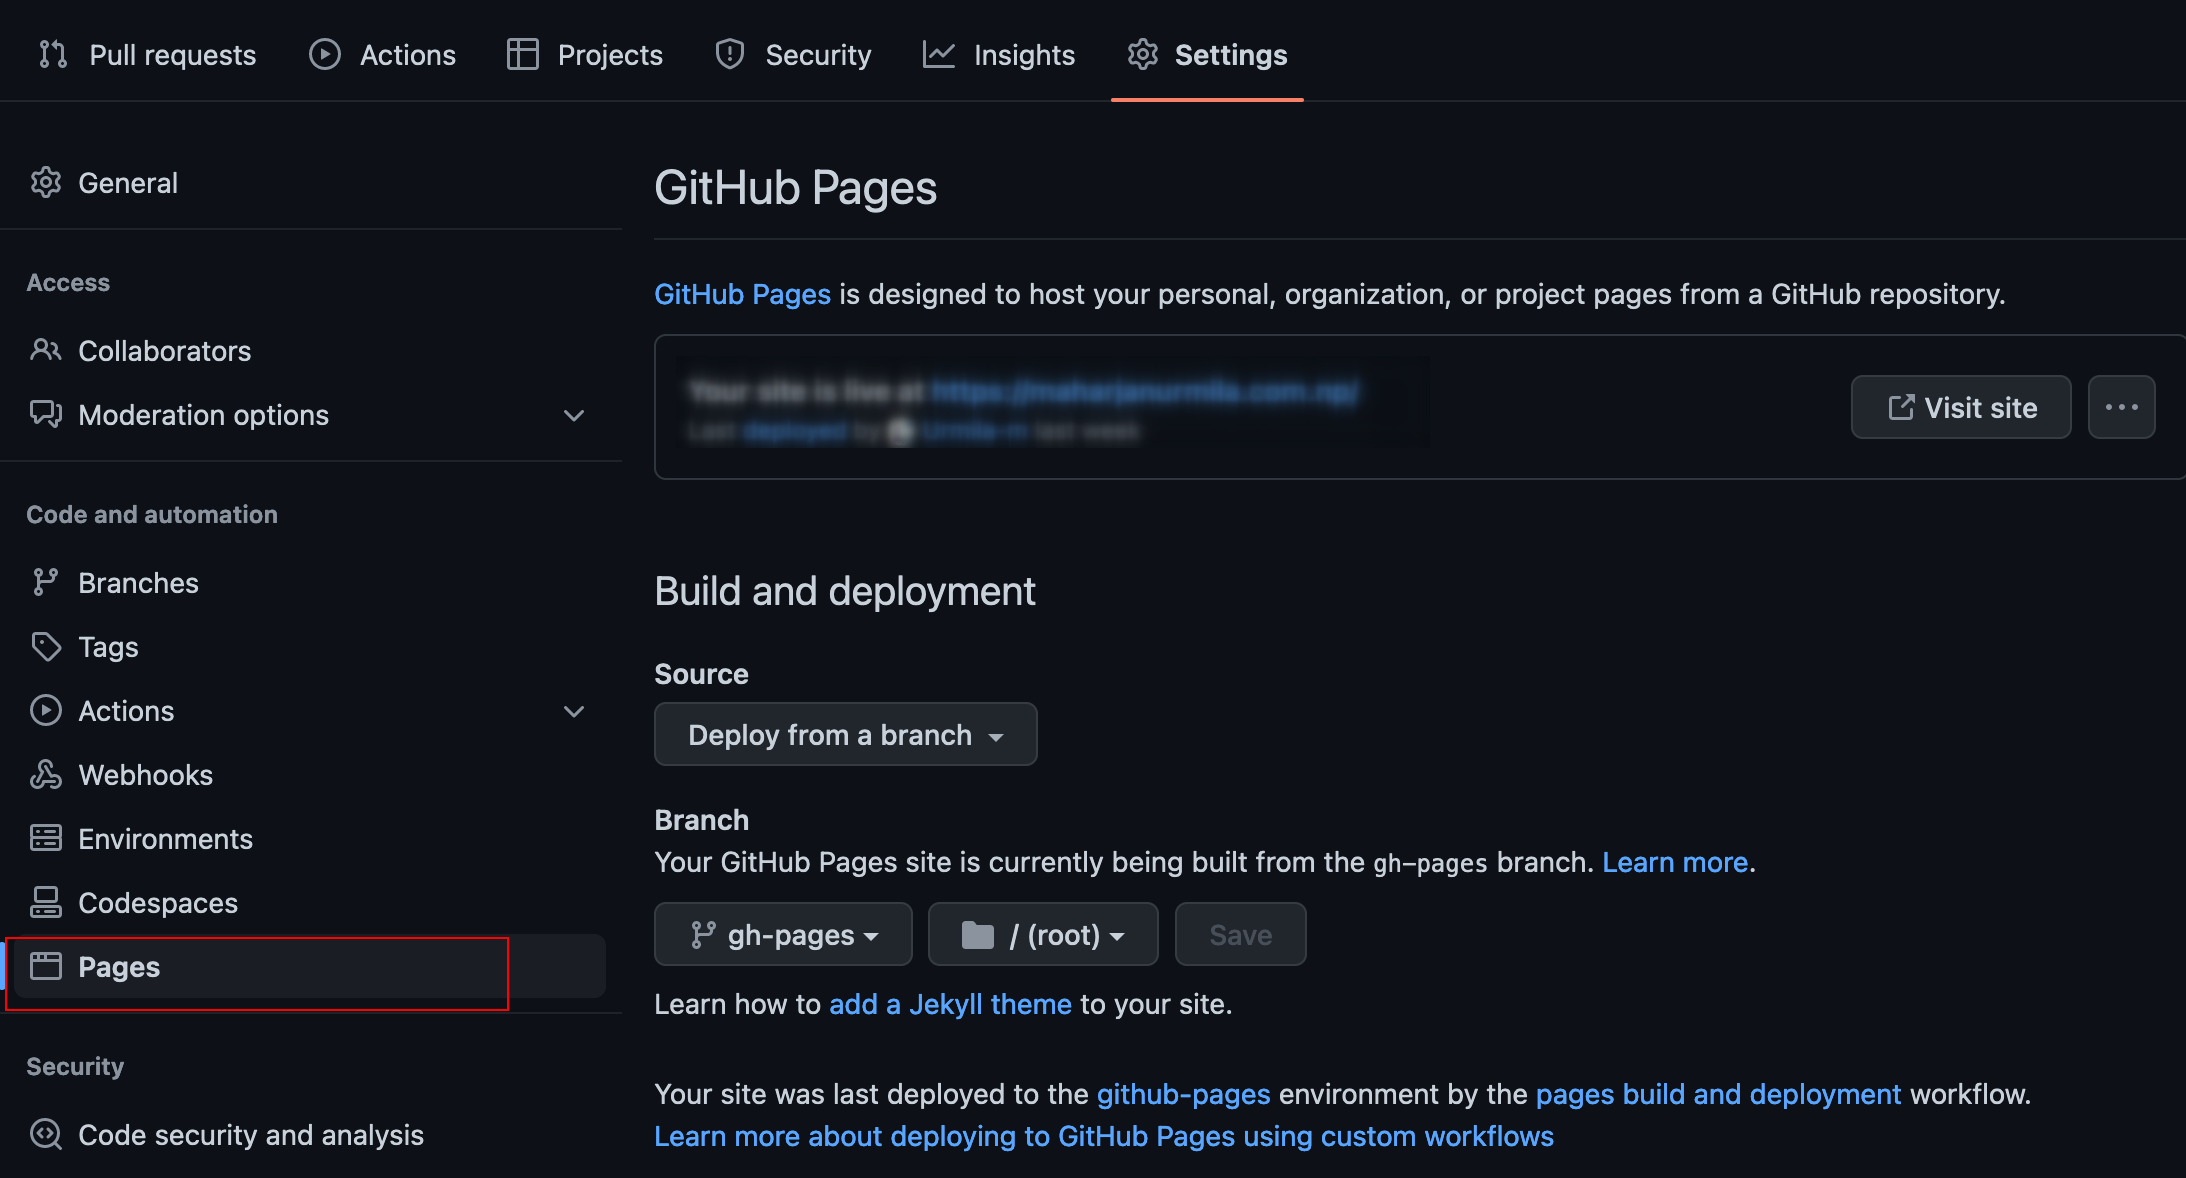Screen dimensions: 2186x1178
Task: Click the Collaborators people icon
Action: coord(46,350)
